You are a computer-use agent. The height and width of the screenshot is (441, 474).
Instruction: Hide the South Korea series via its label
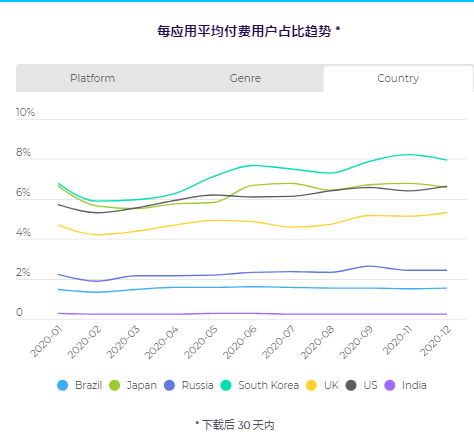pos(268,385)
